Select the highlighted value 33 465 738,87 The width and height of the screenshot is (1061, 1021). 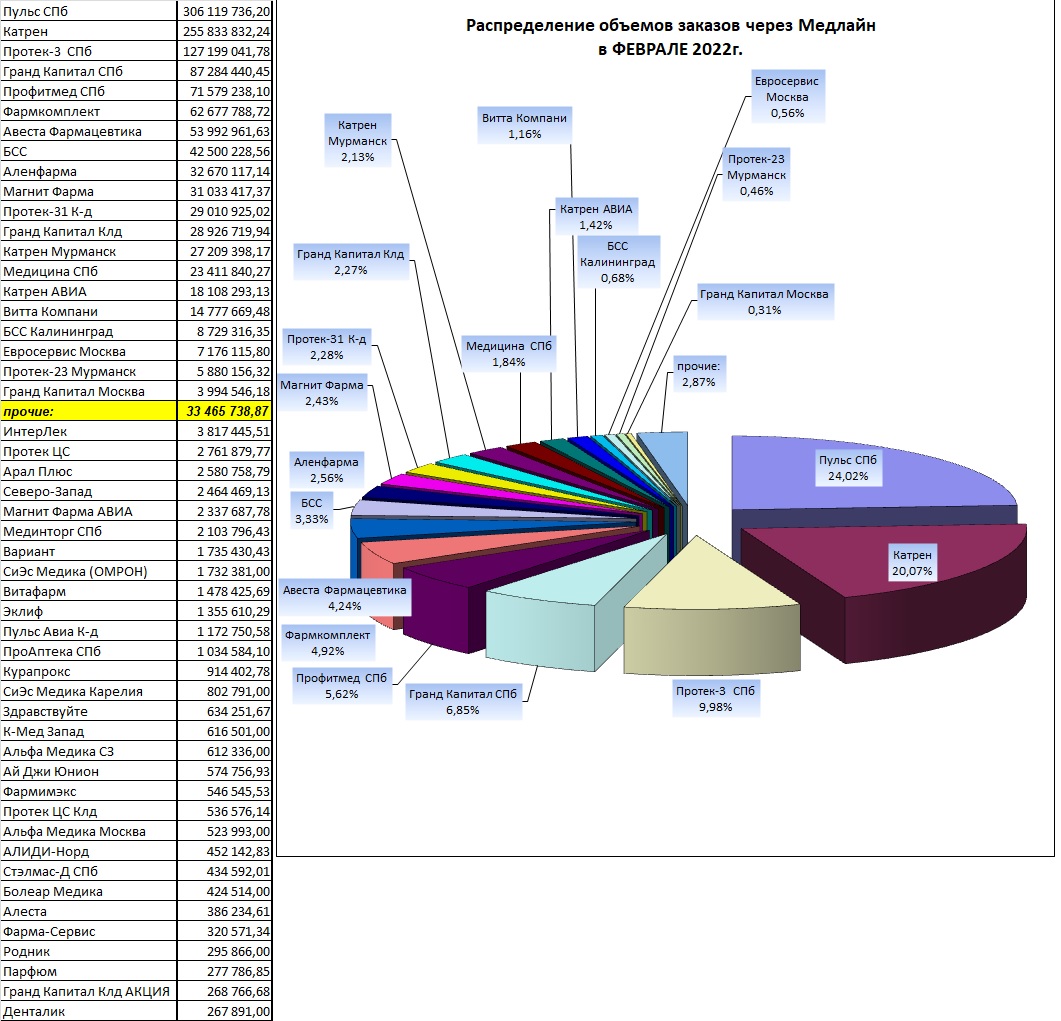point(225,411)
